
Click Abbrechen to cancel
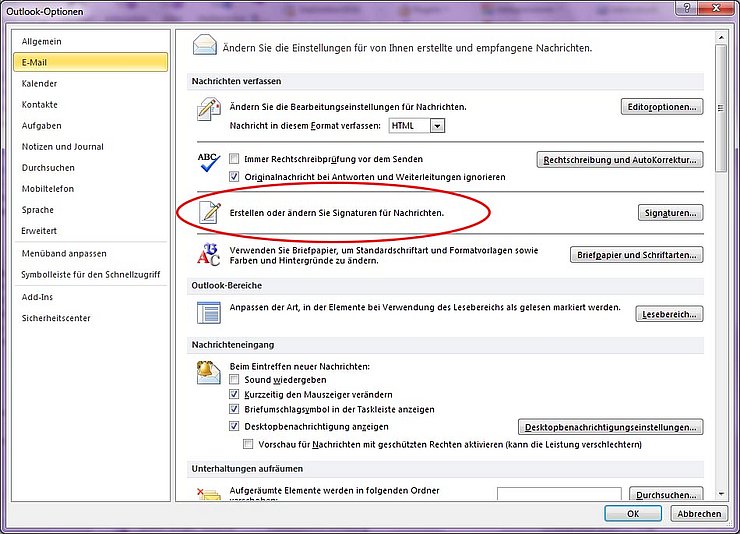[x=699, y=513]
